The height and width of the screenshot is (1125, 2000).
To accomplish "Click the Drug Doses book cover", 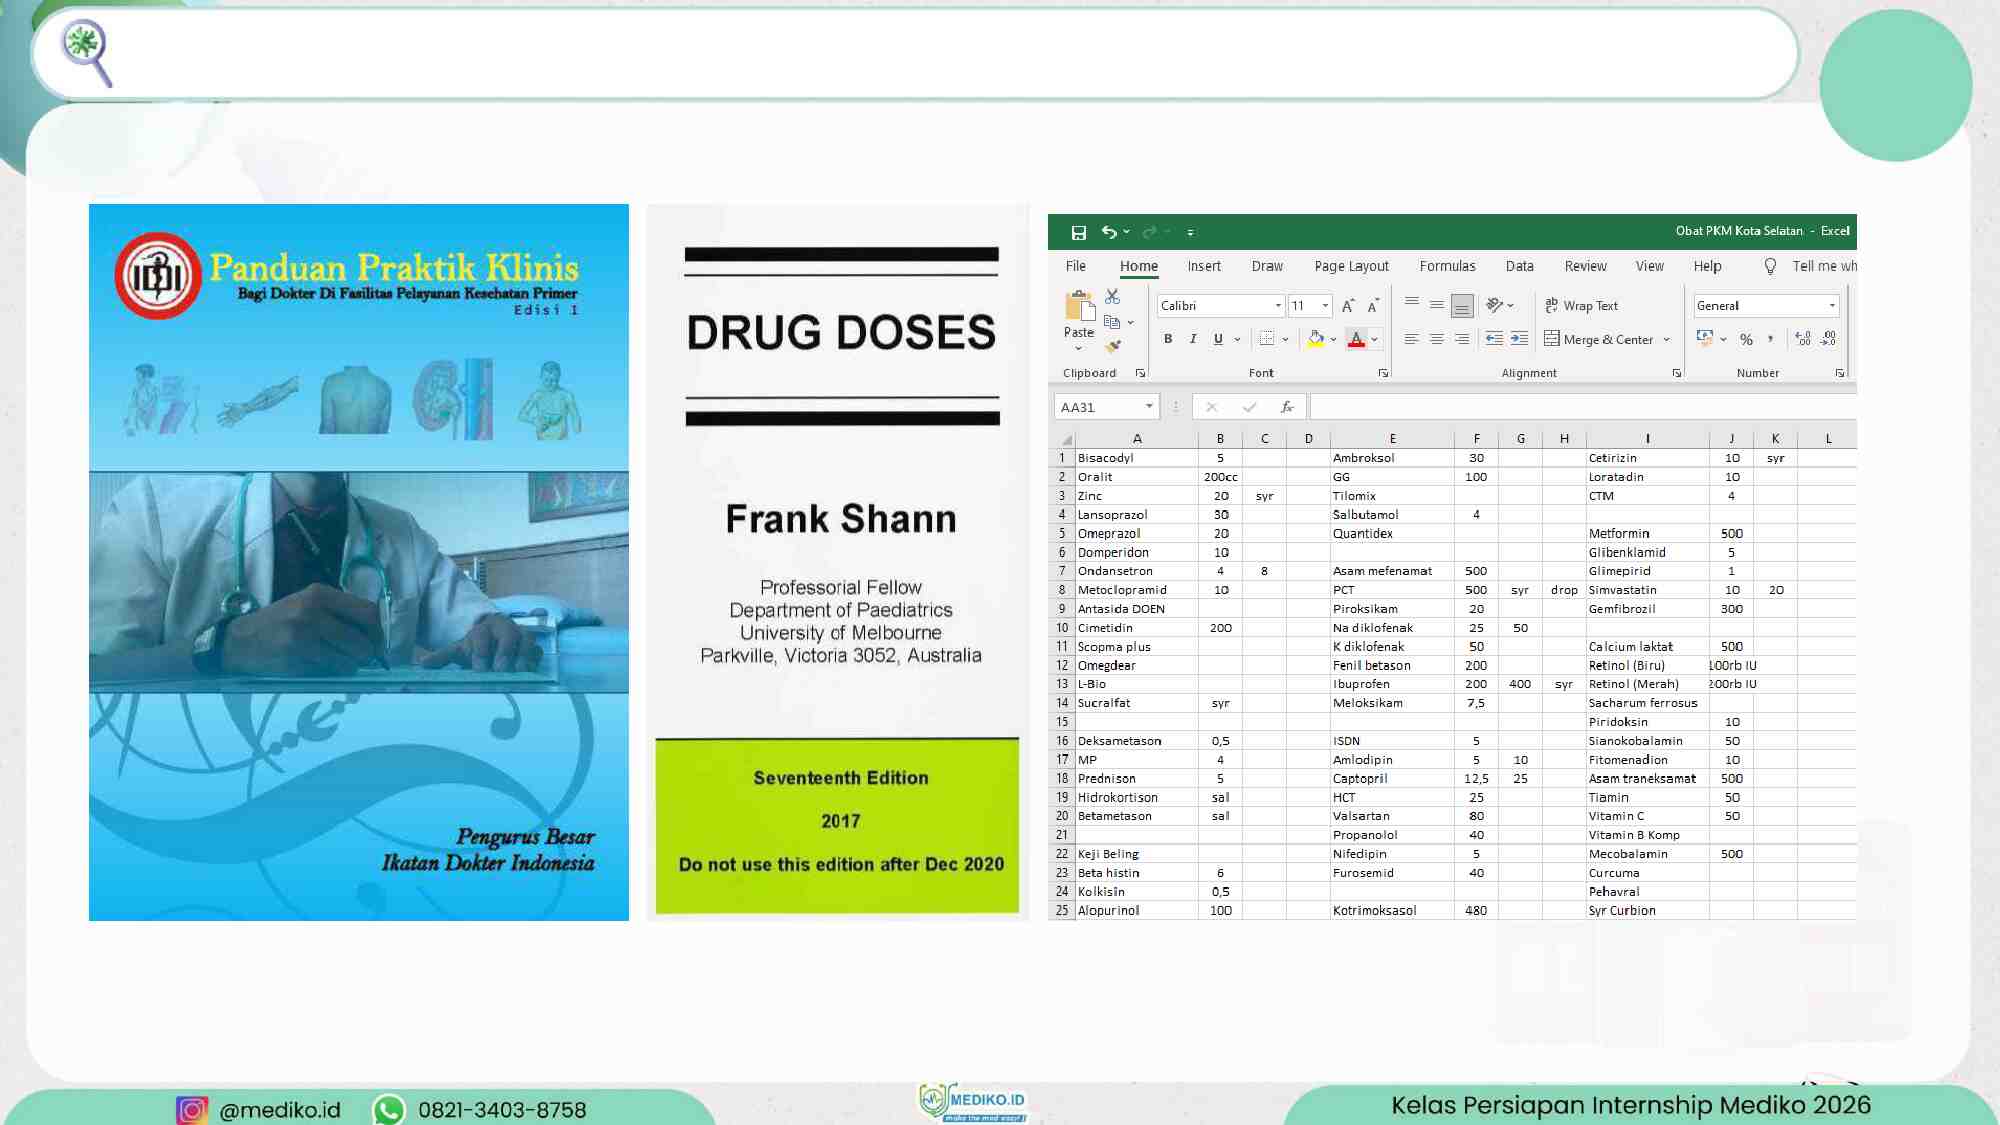I will pyautogui.click(x=838, y=562).
